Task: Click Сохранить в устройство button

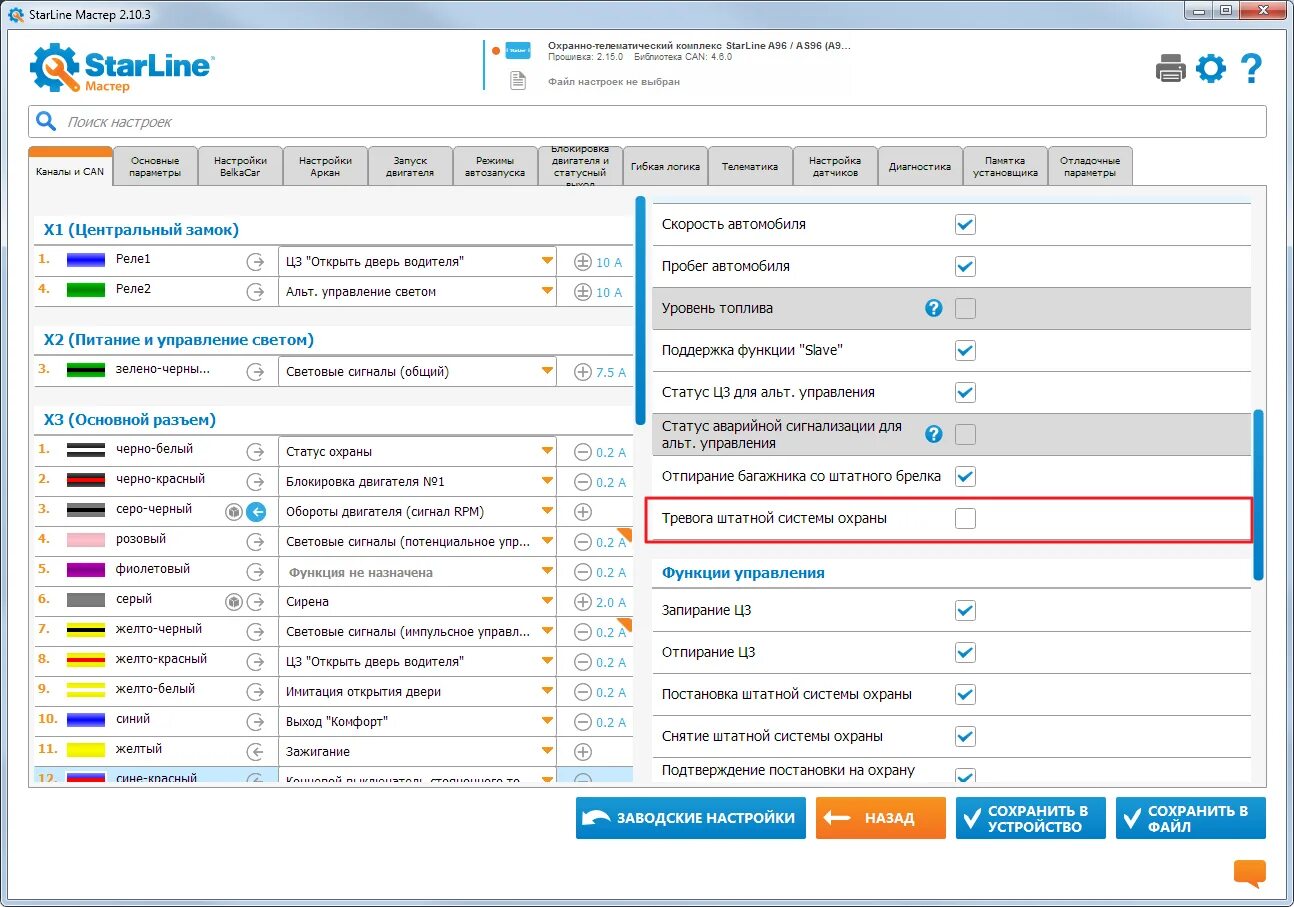Action: coord(1030,818)
